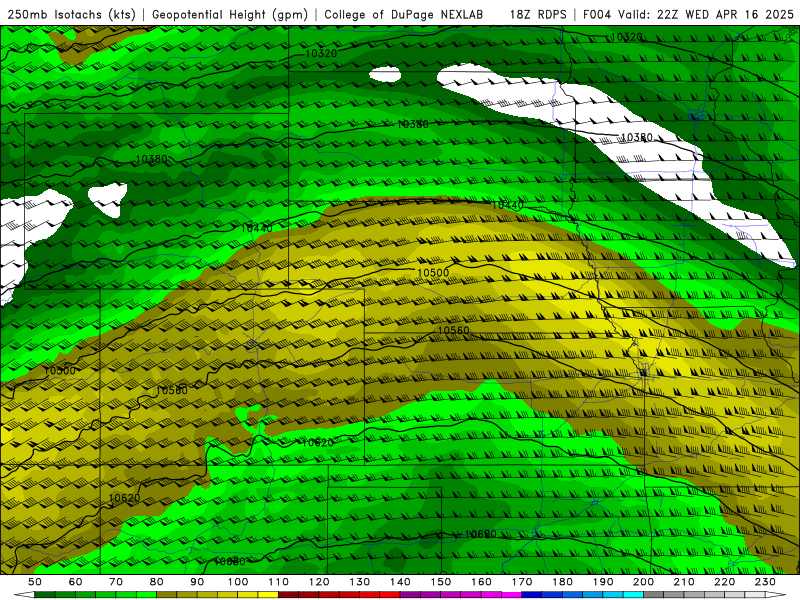Click the bright magenta swatch below 170

(x=511, y=595)
